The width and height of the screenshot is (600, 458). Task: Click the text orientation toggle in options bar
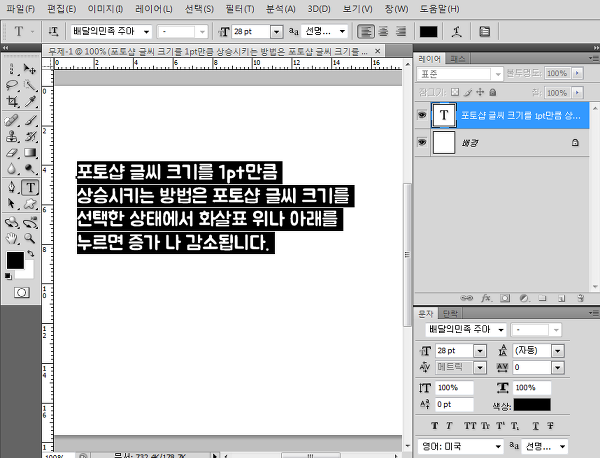coord(53,31)
